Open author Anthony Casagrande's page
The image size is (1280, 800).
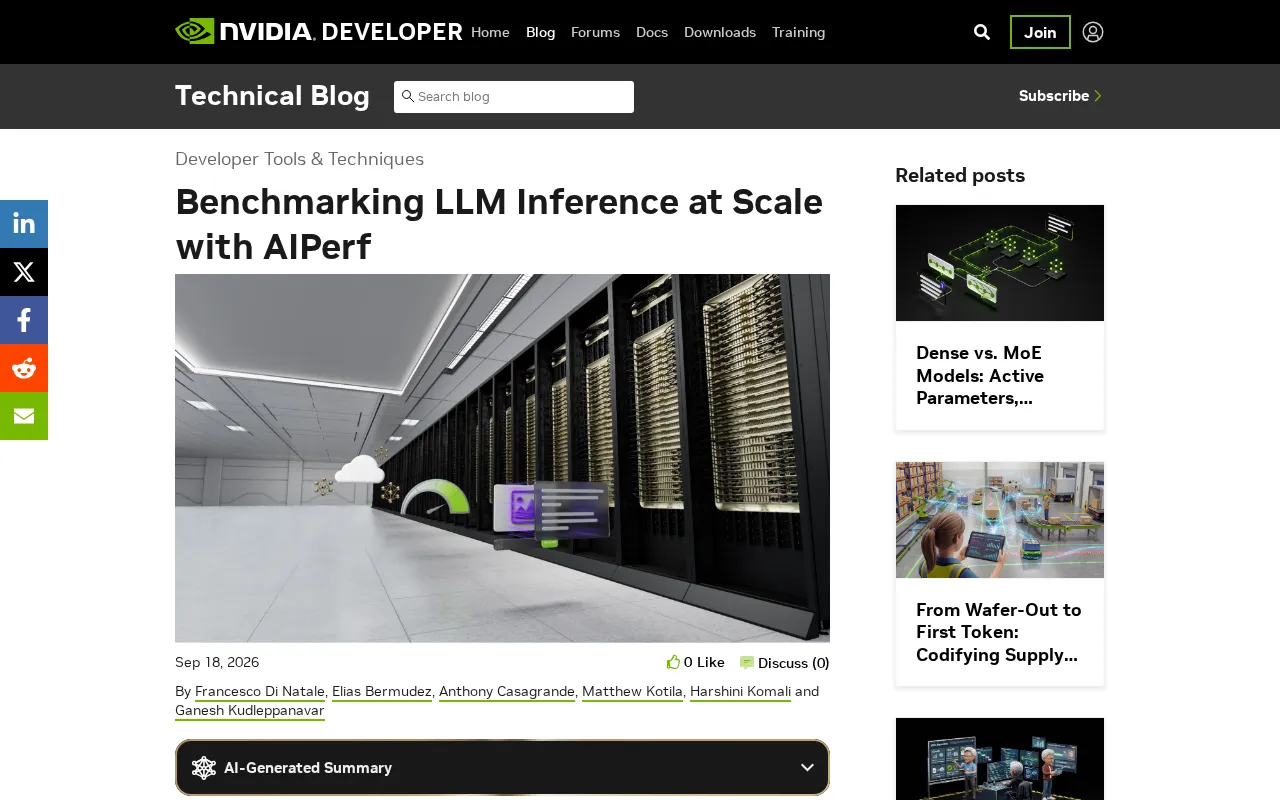pos(507,691)
